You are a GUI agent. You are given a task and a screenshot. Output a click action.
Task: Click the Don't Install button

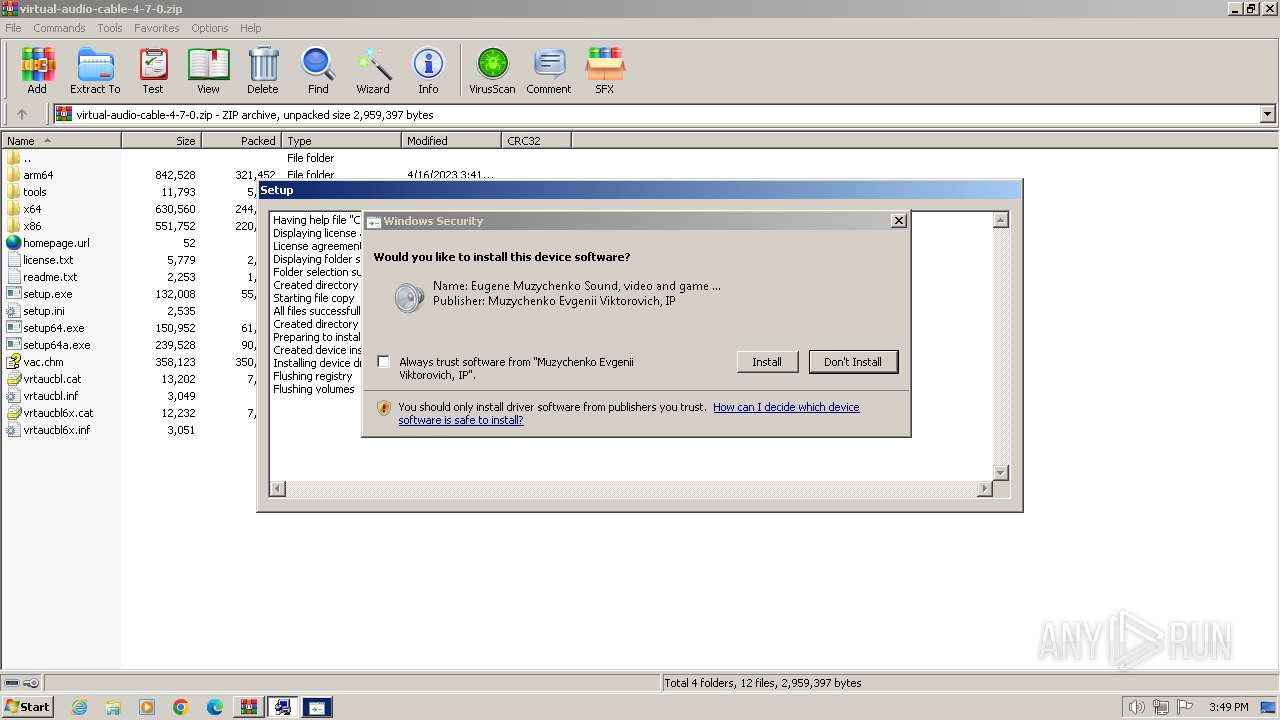(x=853, y=362)
